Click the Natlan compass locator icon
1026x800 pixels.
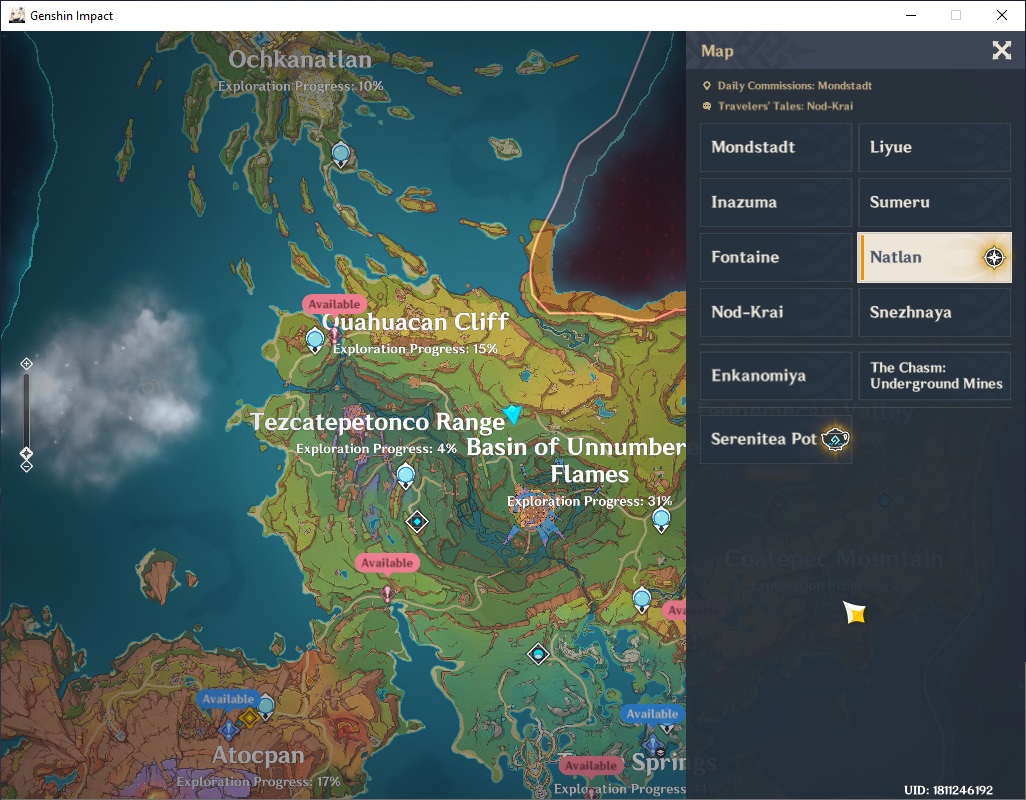[x=994, y=258]
